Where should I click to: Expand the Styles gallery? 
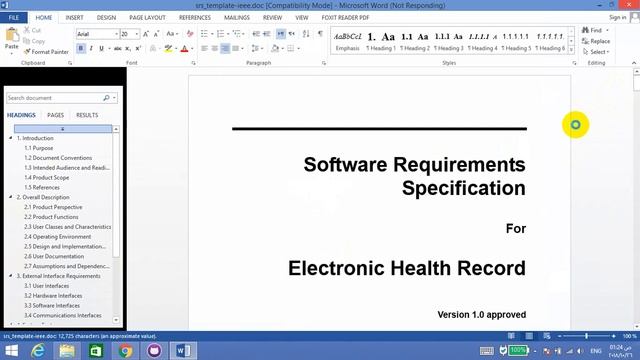coord(571,50)
